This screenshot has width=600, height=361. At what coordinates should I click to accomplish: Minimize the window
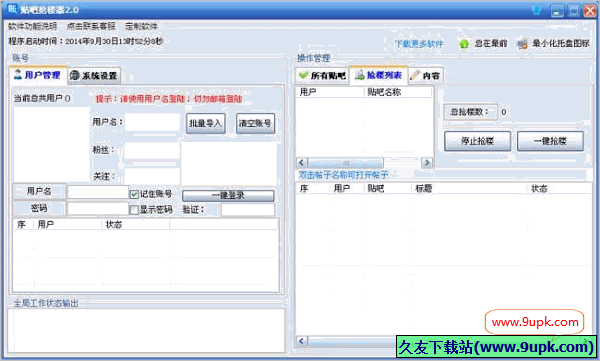tap(557, 10)
